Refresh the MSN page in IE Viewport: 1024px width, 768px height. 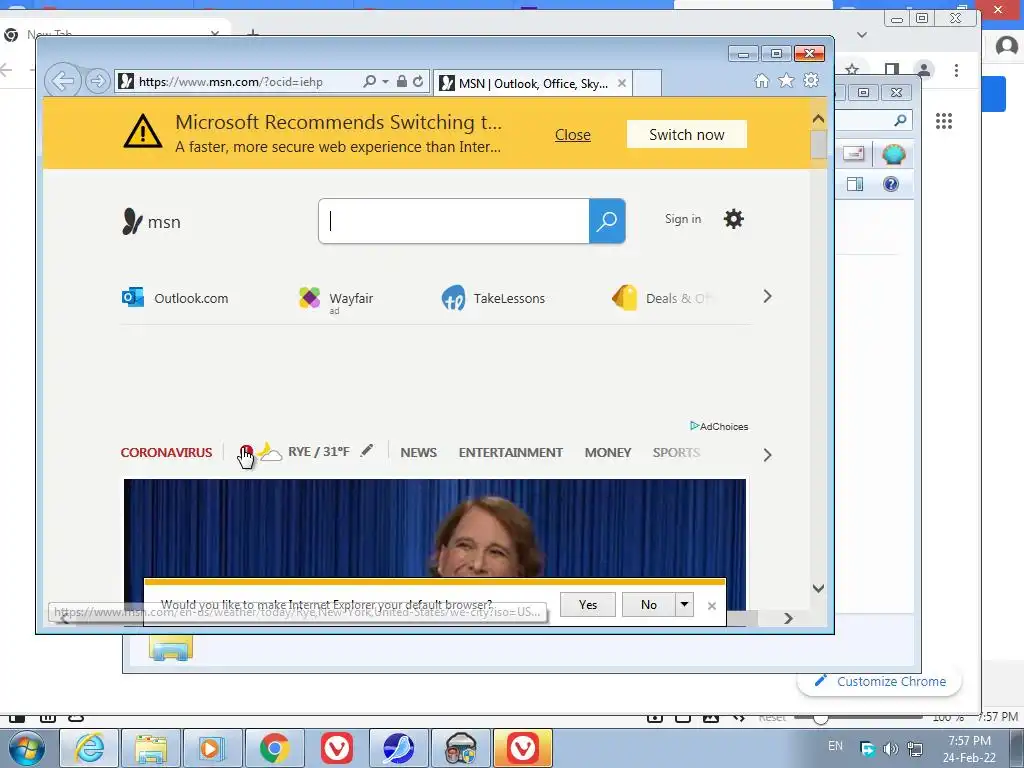click(x=418, y=82)
